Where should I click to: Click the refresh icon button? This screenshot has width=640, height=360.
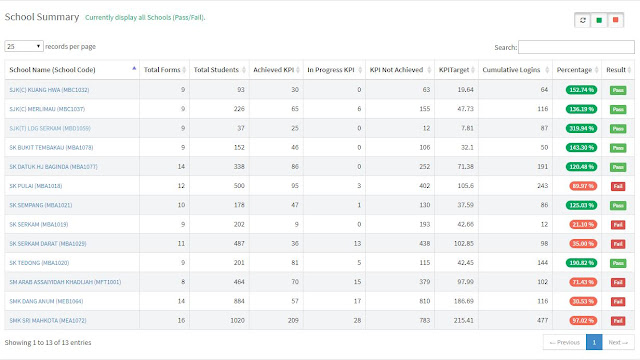coord(582,20)
